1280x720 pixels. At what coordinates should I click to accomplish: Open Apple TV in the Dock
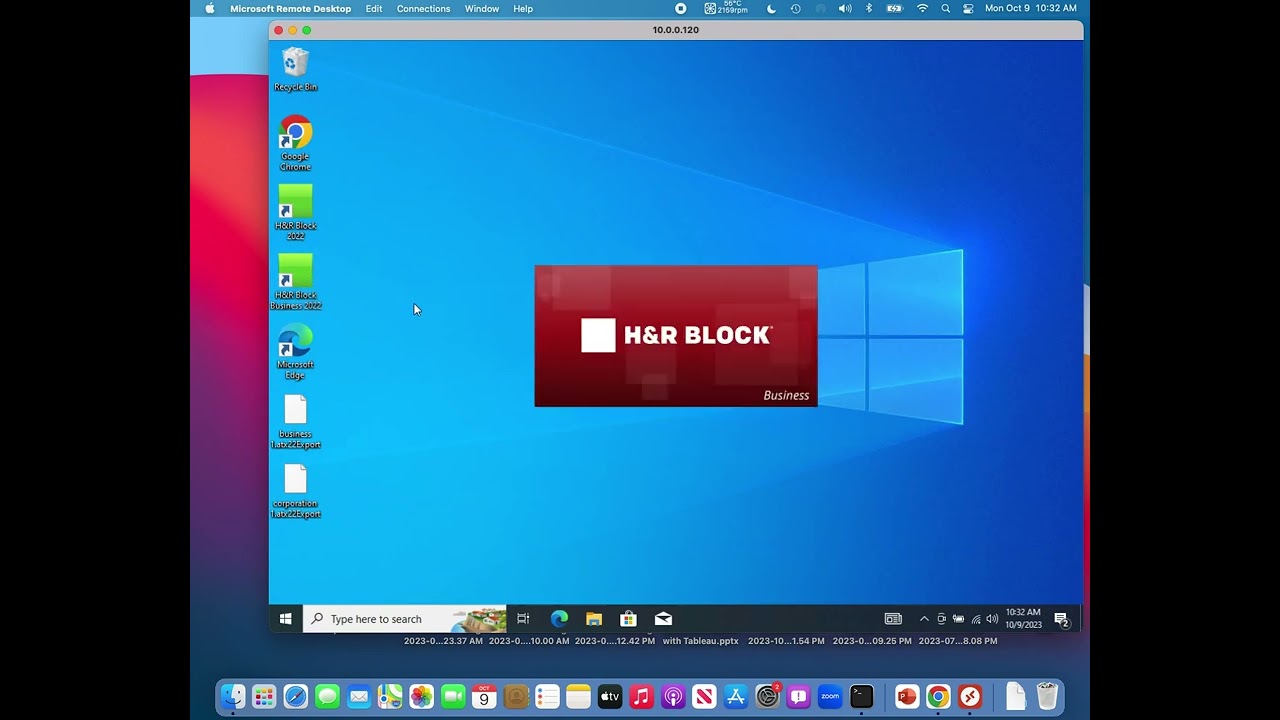pyautogui.click(x=610, y=696)
